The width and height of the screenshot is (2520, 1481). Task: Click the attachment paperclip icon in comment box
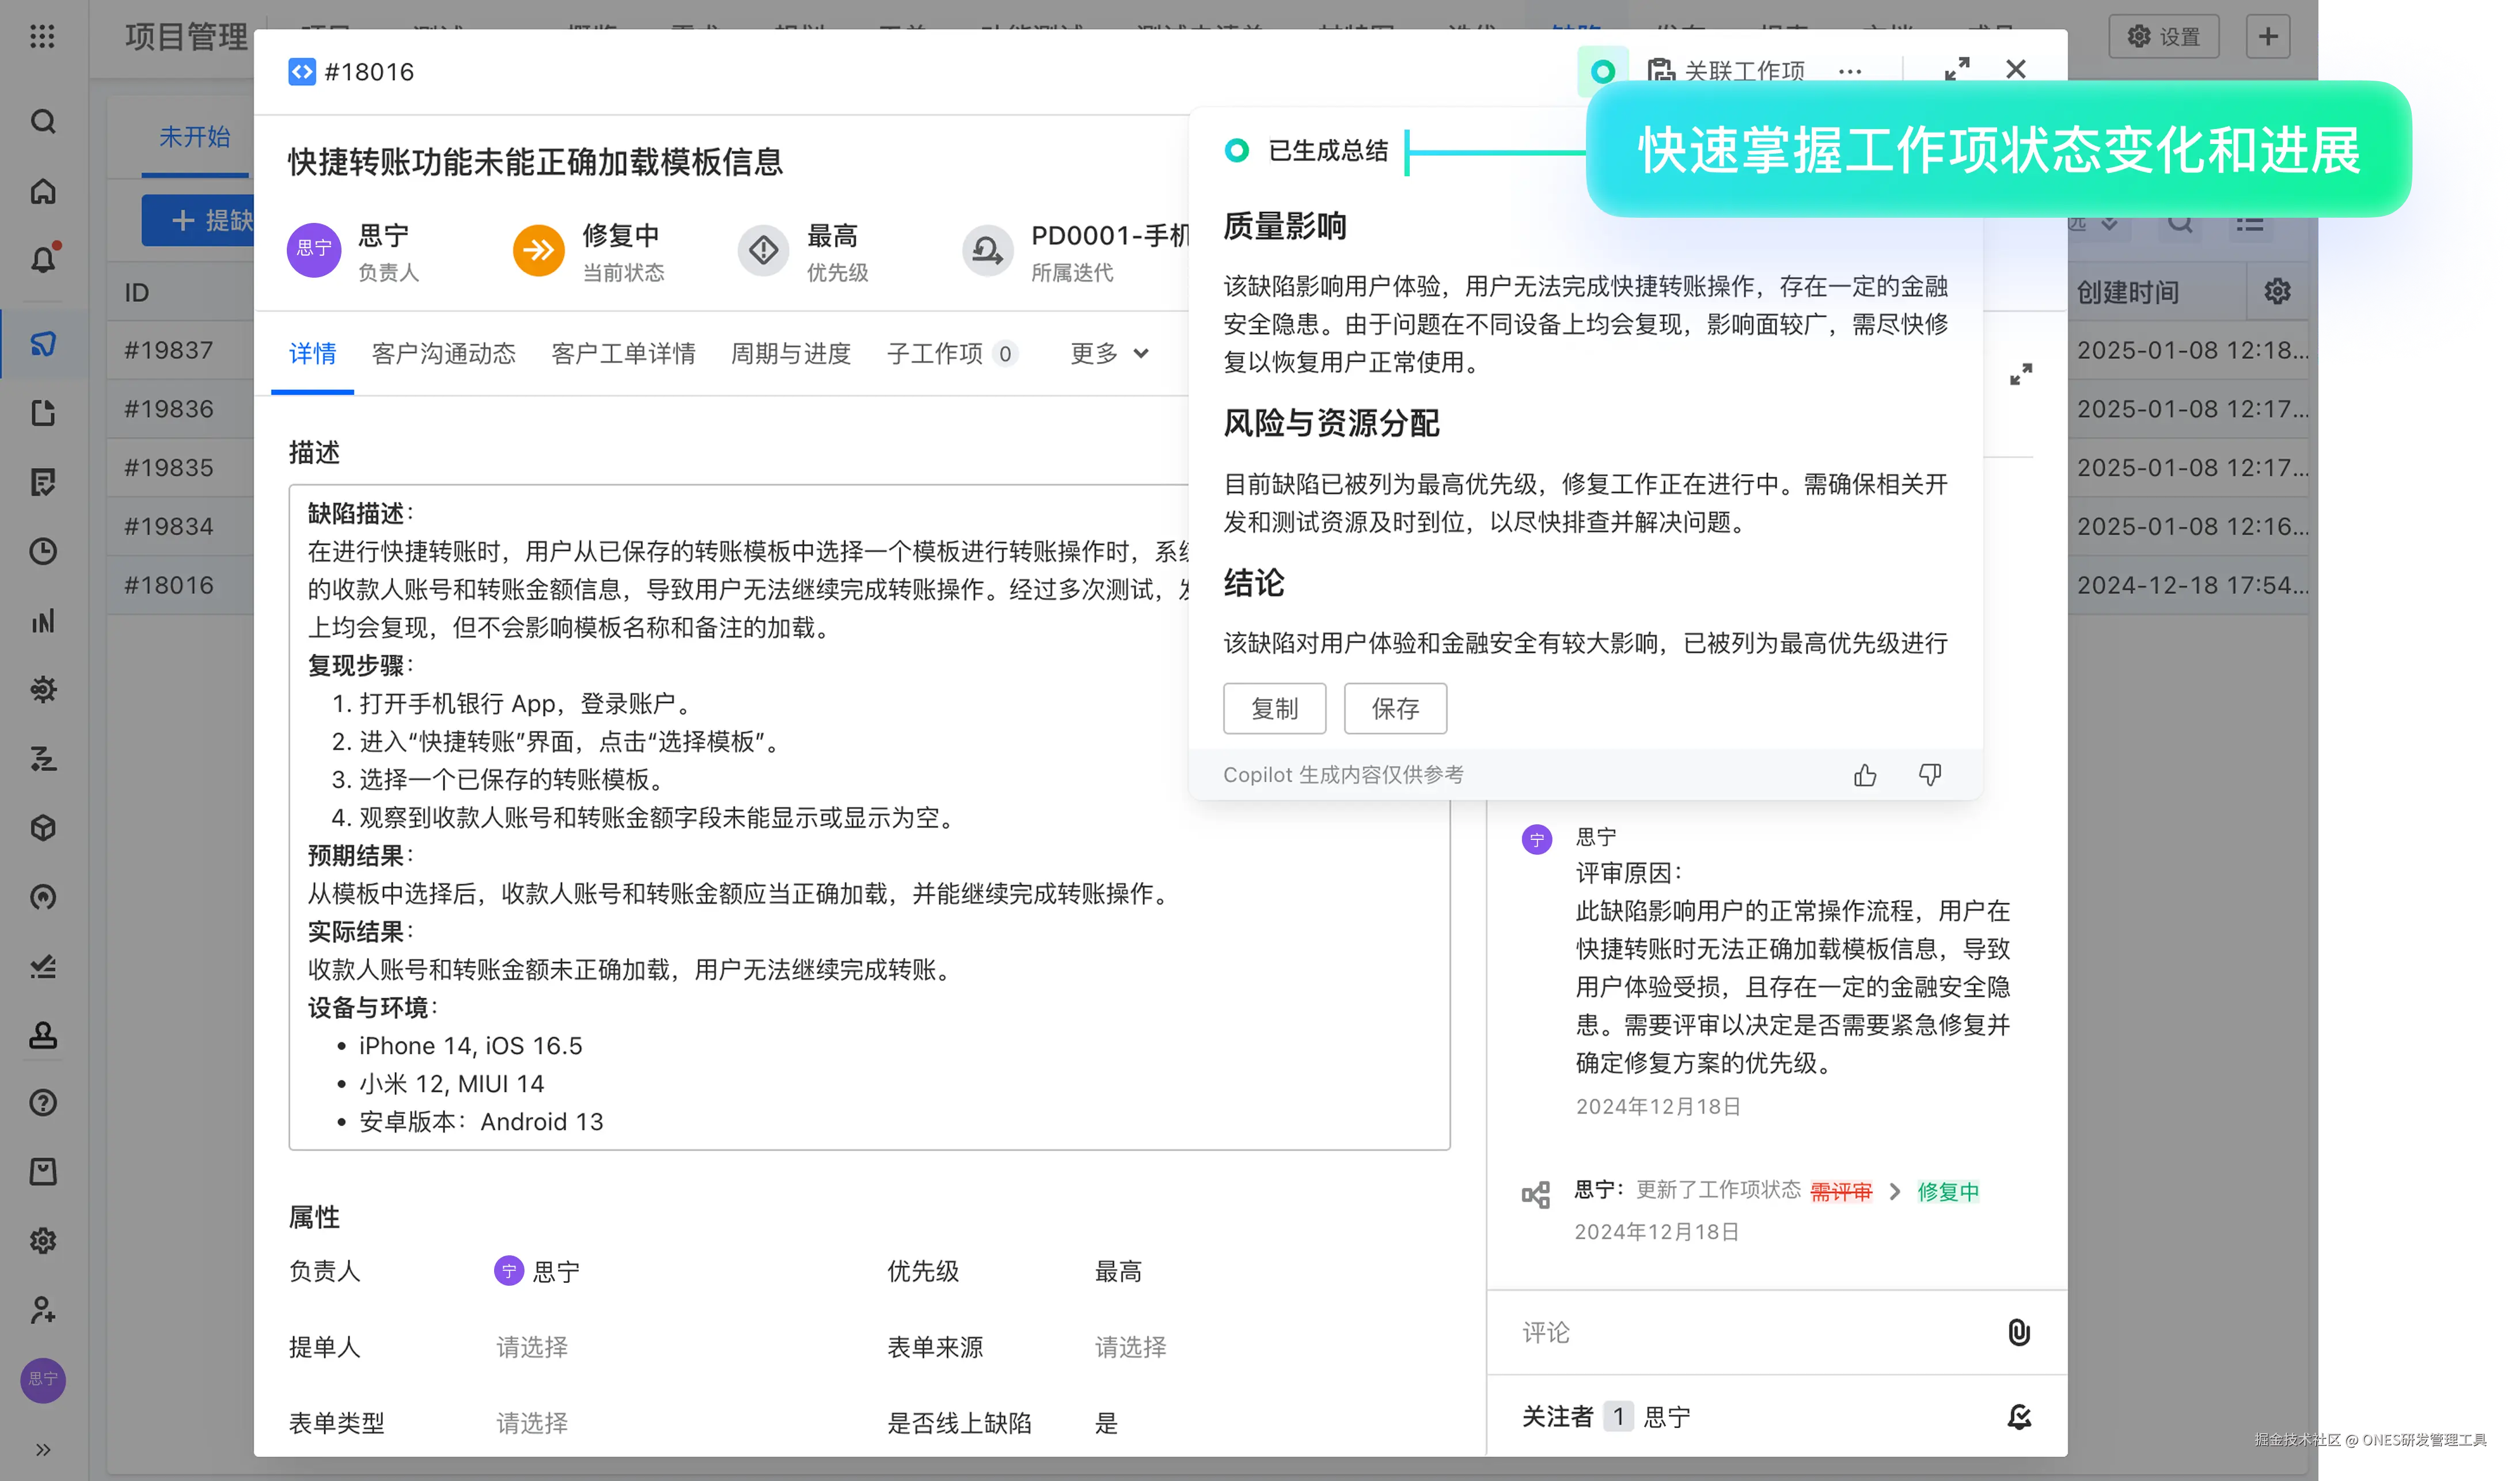click(2018, 1332)
